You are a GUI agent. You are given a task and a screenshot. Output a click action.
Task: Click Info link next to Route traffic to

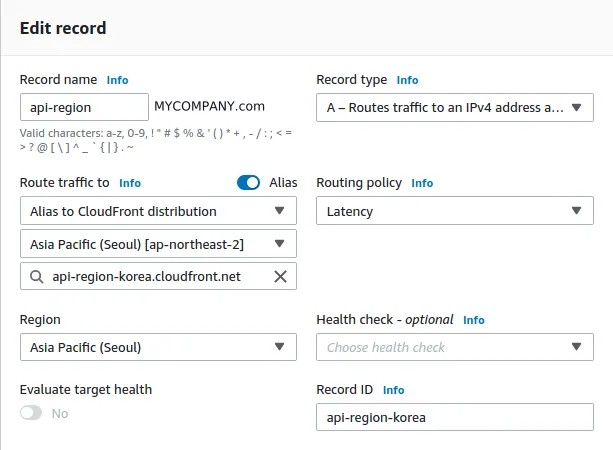point(130,184)
